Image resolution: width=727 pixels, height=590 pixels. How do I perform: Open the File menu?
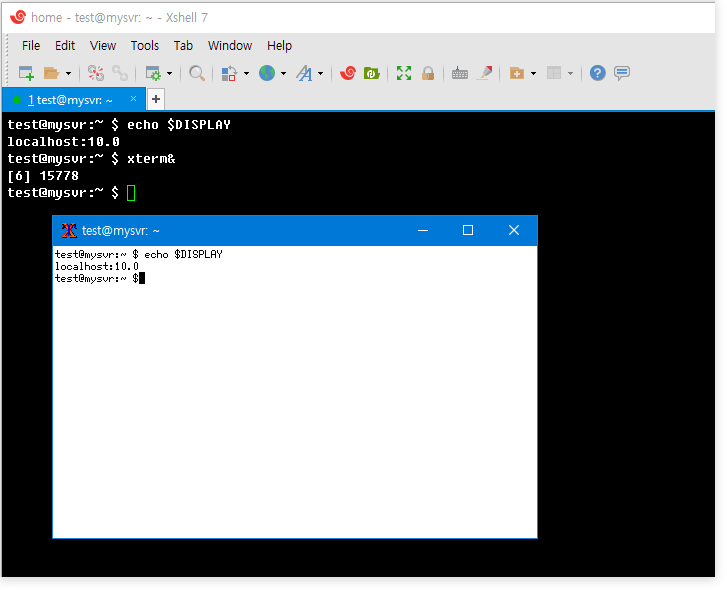(31, 45)
